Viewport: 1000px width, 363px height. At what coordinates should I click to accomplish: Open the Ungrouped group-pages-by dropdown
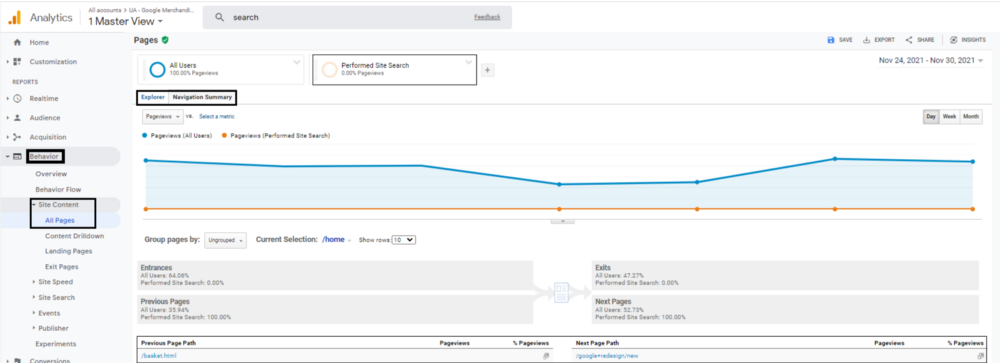pos(225,240)
